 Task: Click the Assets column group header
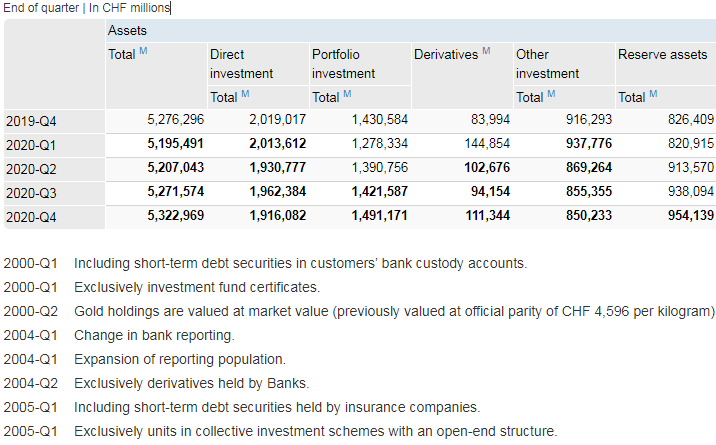click(126, 32)
